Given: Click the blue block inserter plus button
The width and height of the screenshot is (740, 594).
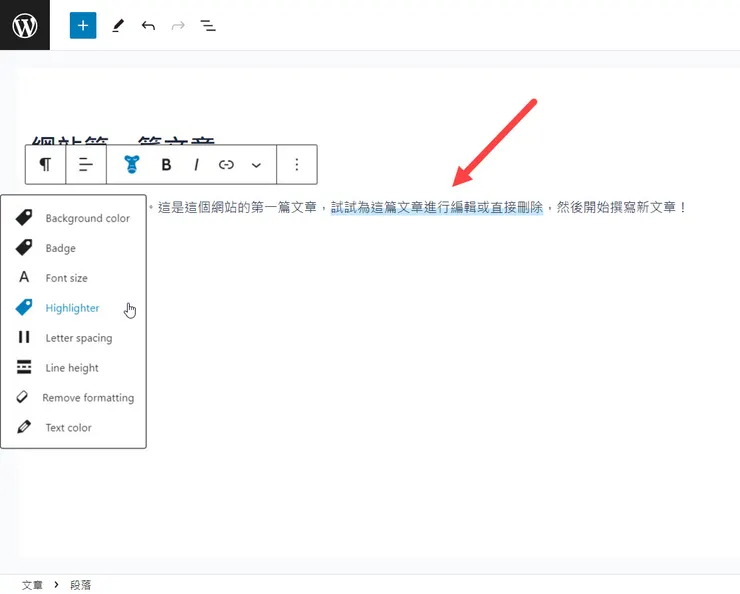Looking at the screenshot, I should tap(83, 25).
